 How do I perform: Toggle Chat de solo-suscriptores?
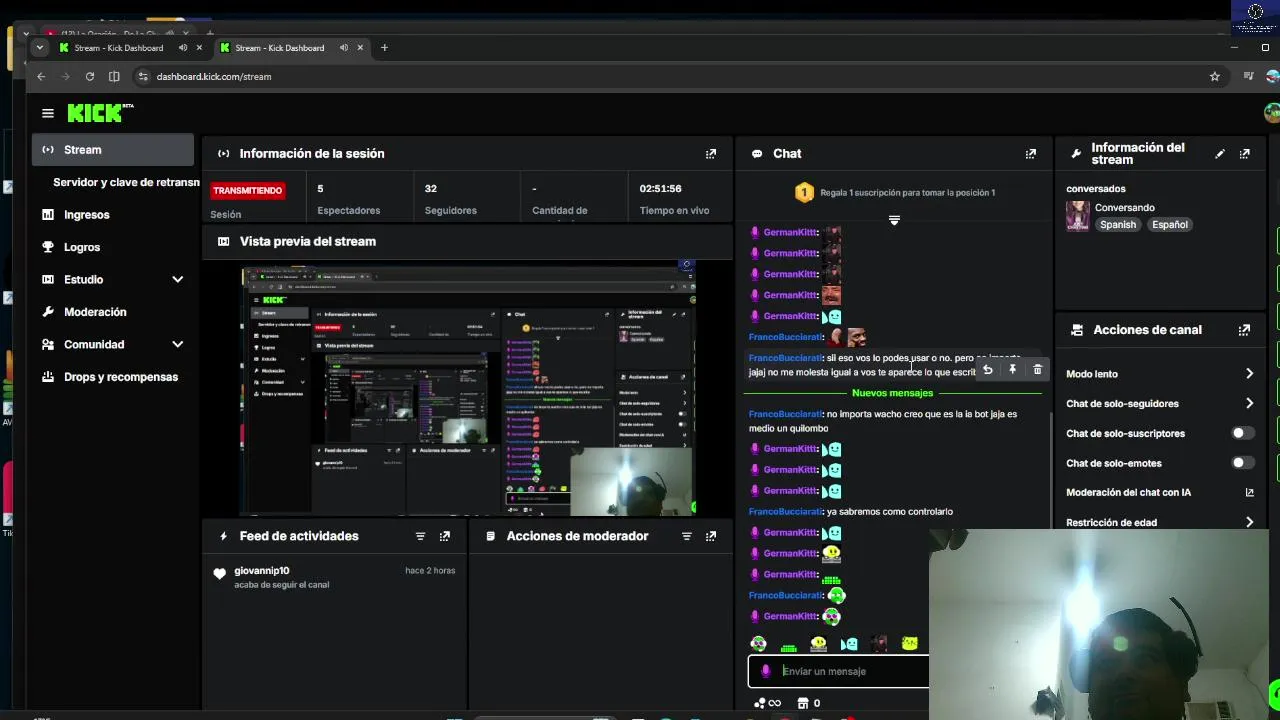pyautogui.click(x=1242, y=433)
